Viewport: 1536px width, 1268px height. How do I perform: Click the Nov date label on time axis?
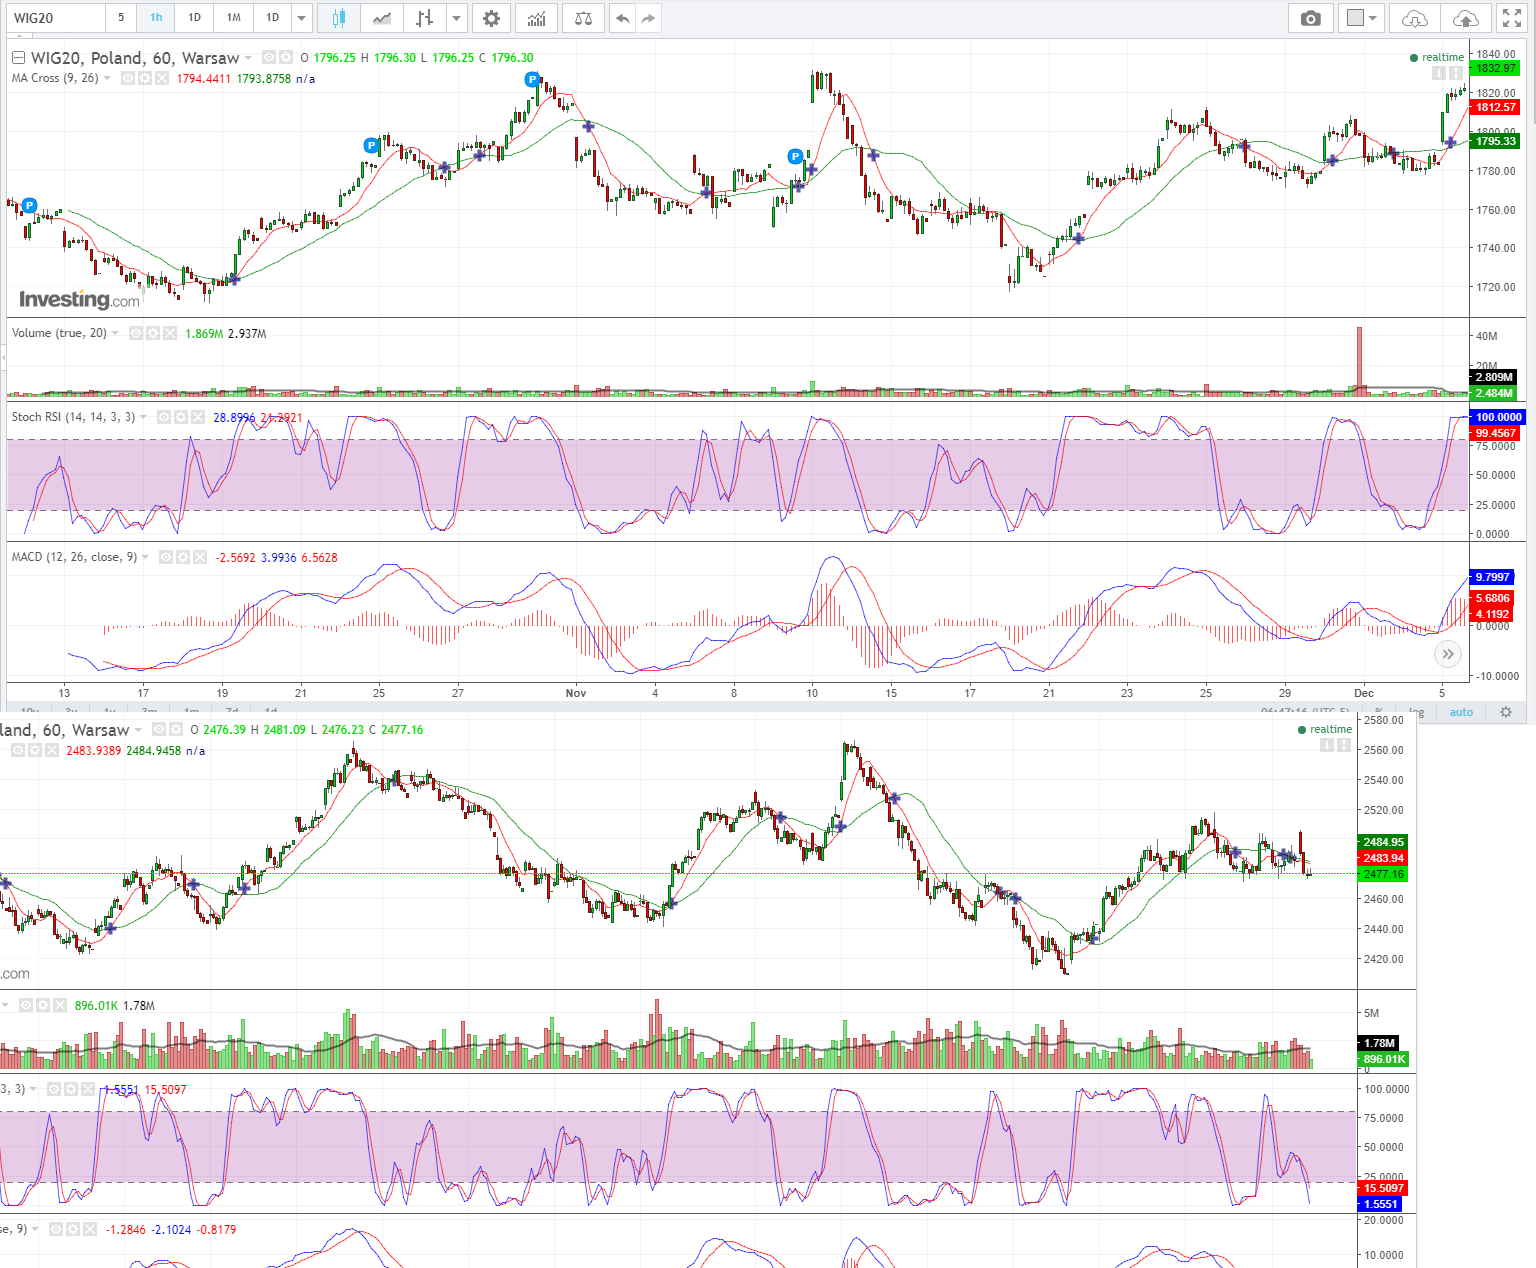coord(576,693)
